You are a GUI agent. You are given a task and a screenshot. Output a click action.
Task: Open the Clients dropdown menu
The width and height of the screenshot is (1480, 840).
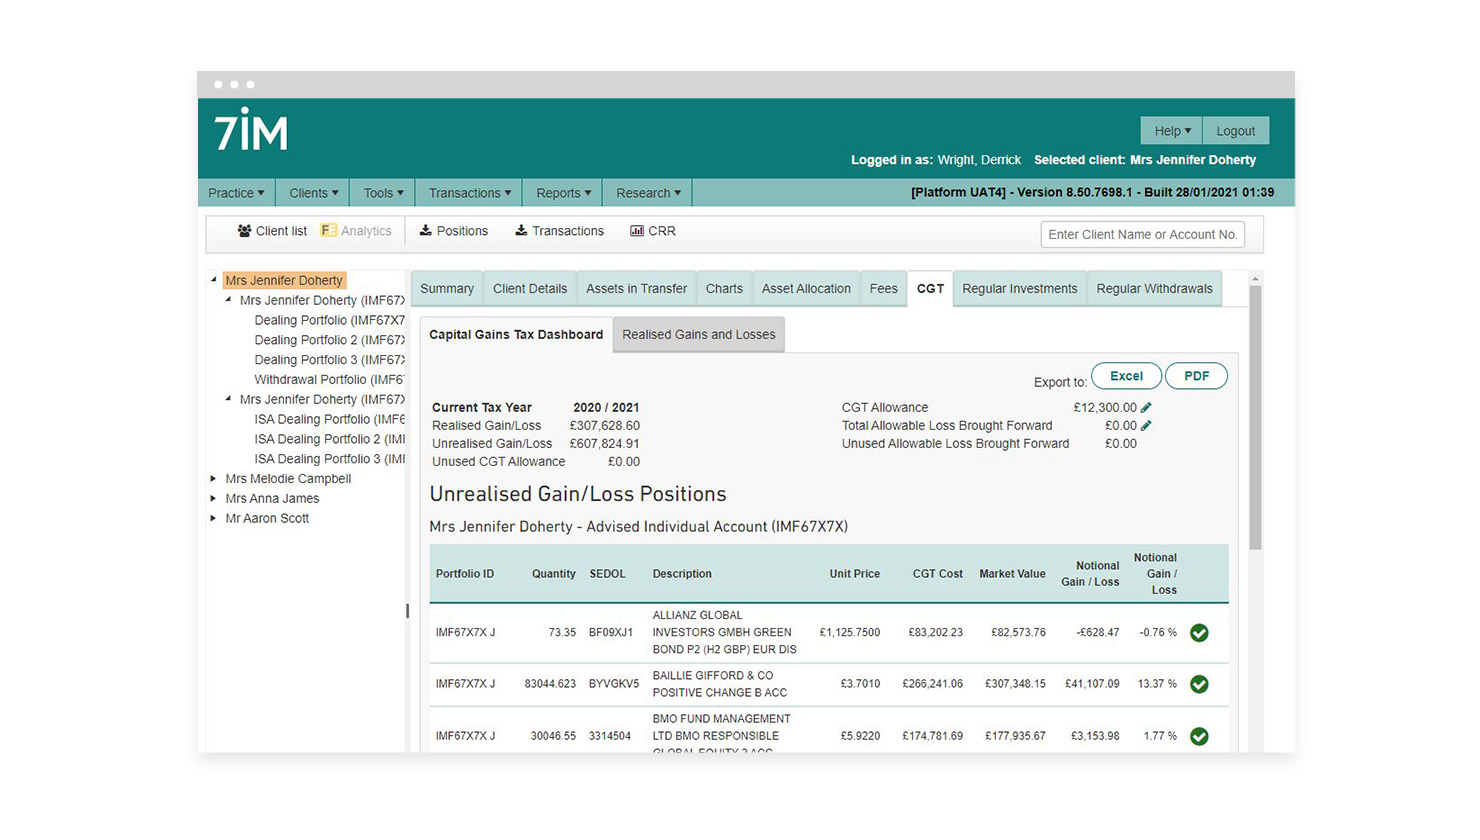(314, 193)
